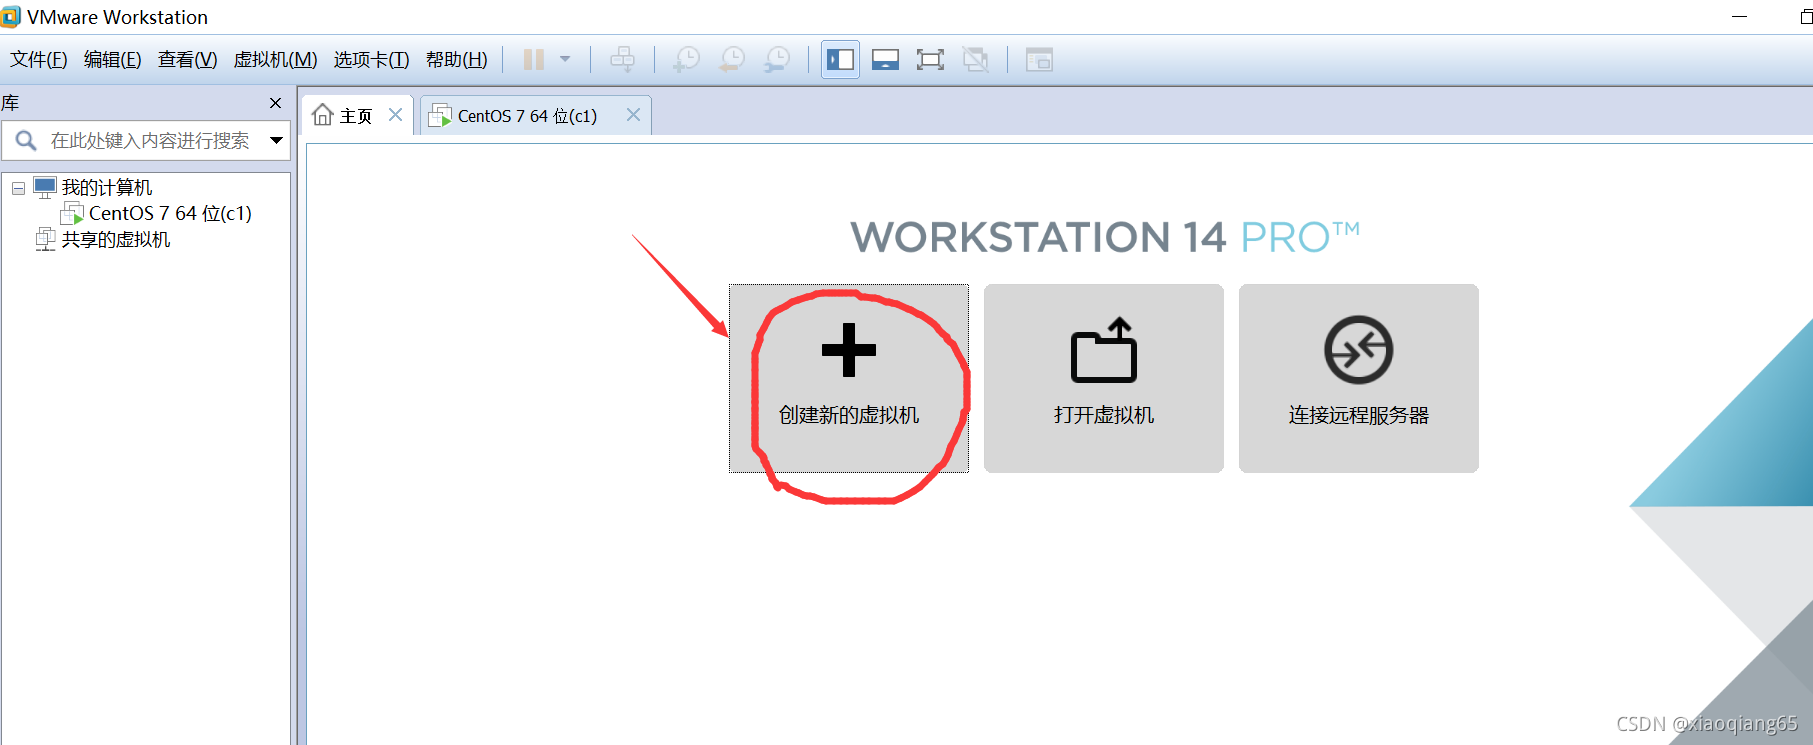Click the console view toolbar icon
Viewport: 1813px width, 745px height.
tap(1039, 60)
